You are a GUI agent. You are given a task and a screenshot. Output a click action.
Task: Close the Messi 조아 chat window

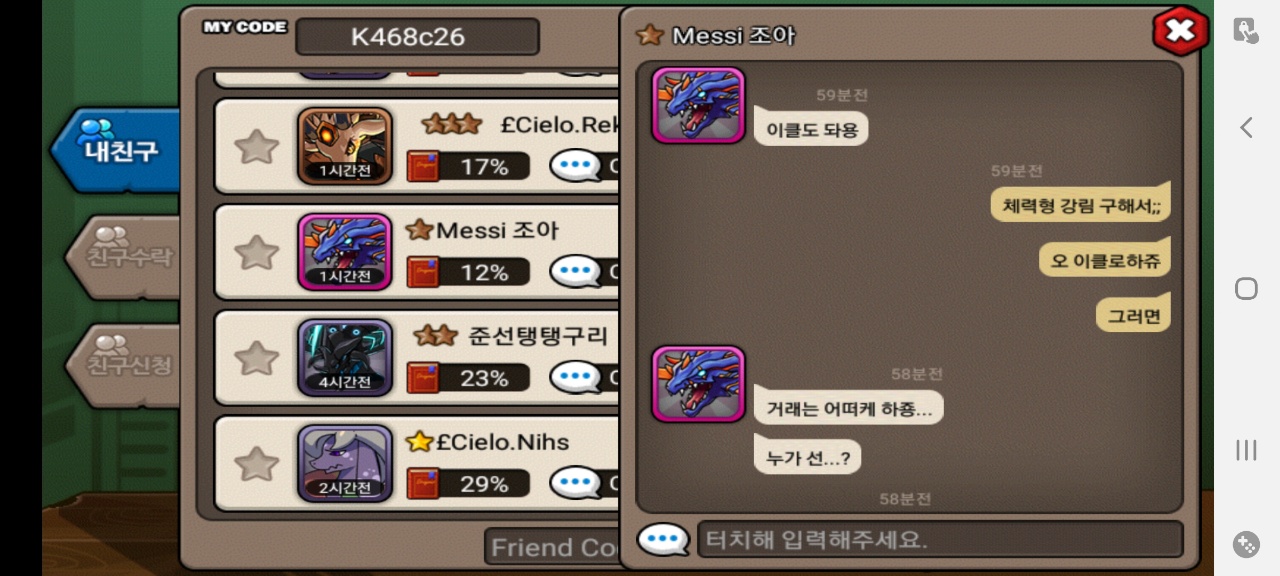point(1180,31)
